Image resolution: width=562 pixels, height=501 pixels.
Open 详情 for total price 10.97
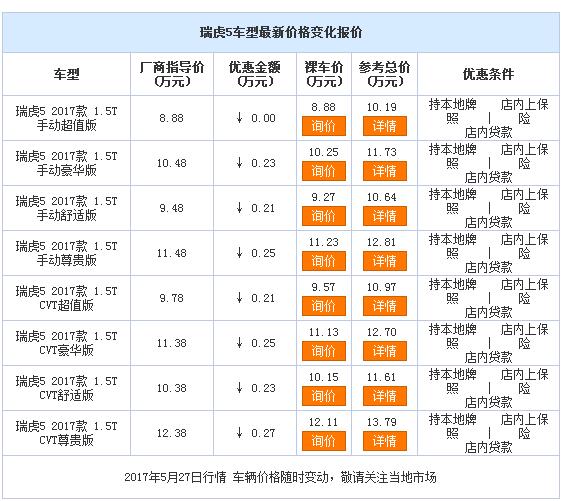click(385, 306)
